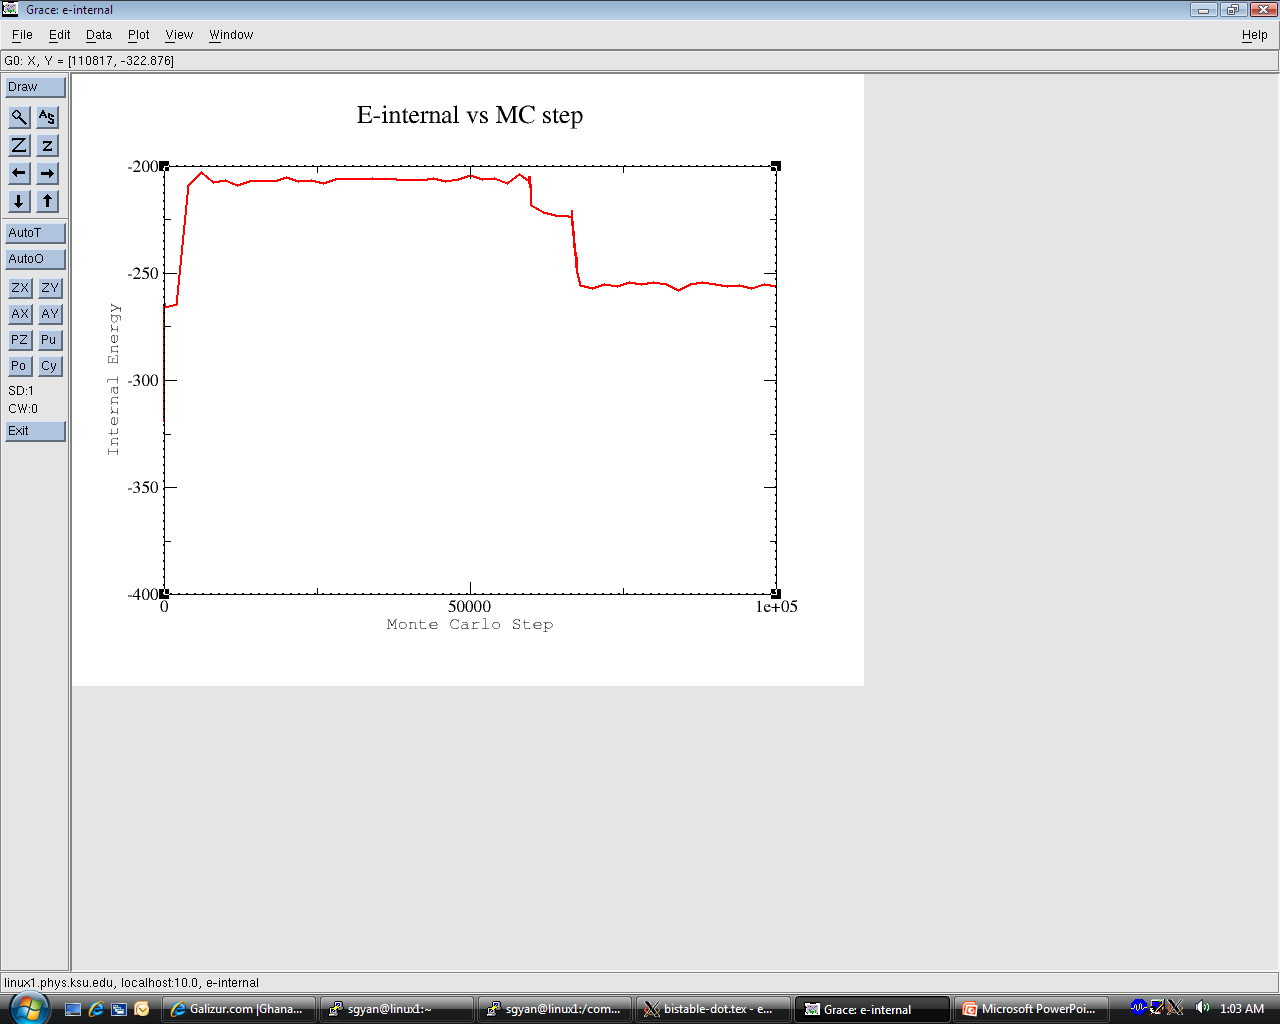Click the AutoO button
The width and height of the screenshot is (1280, 1024).
35,259
